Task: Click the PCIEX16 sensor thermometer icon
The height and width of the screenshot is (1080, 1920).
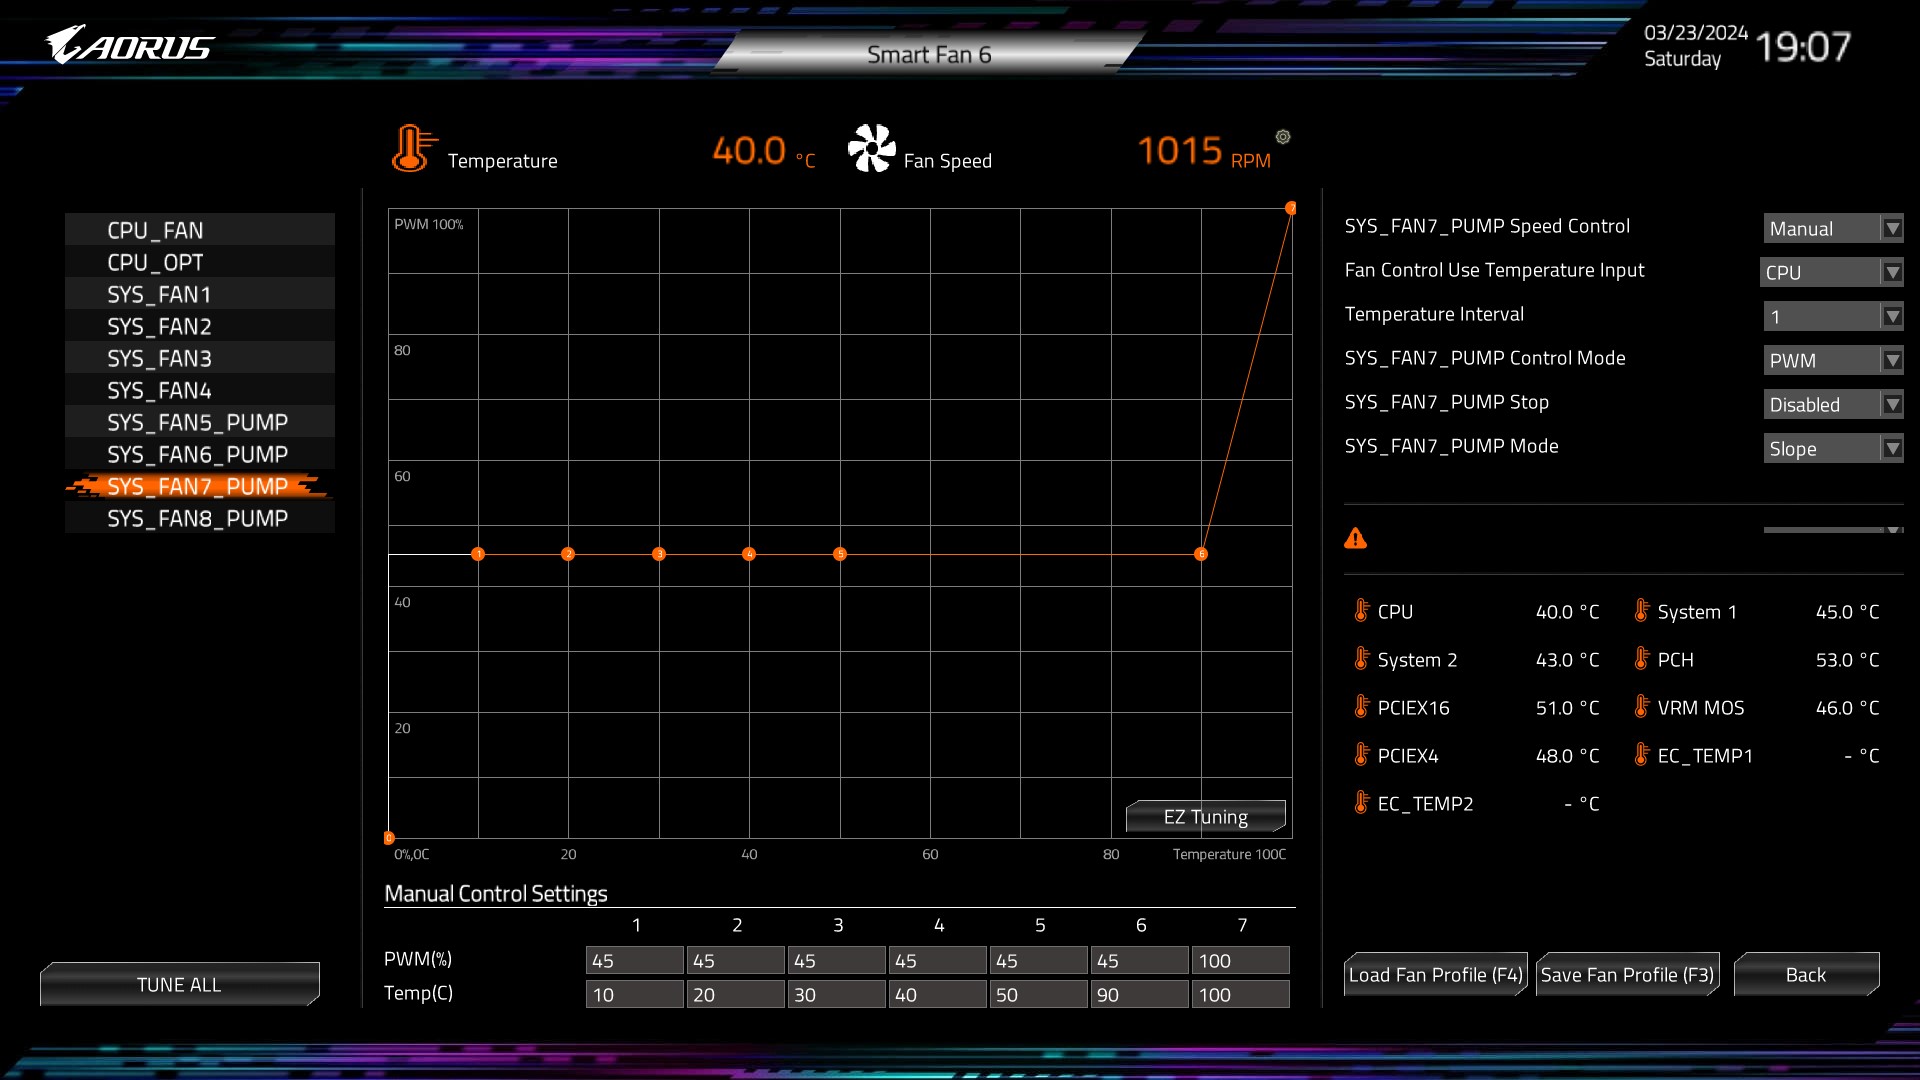Action: [x=1361, y=707]
